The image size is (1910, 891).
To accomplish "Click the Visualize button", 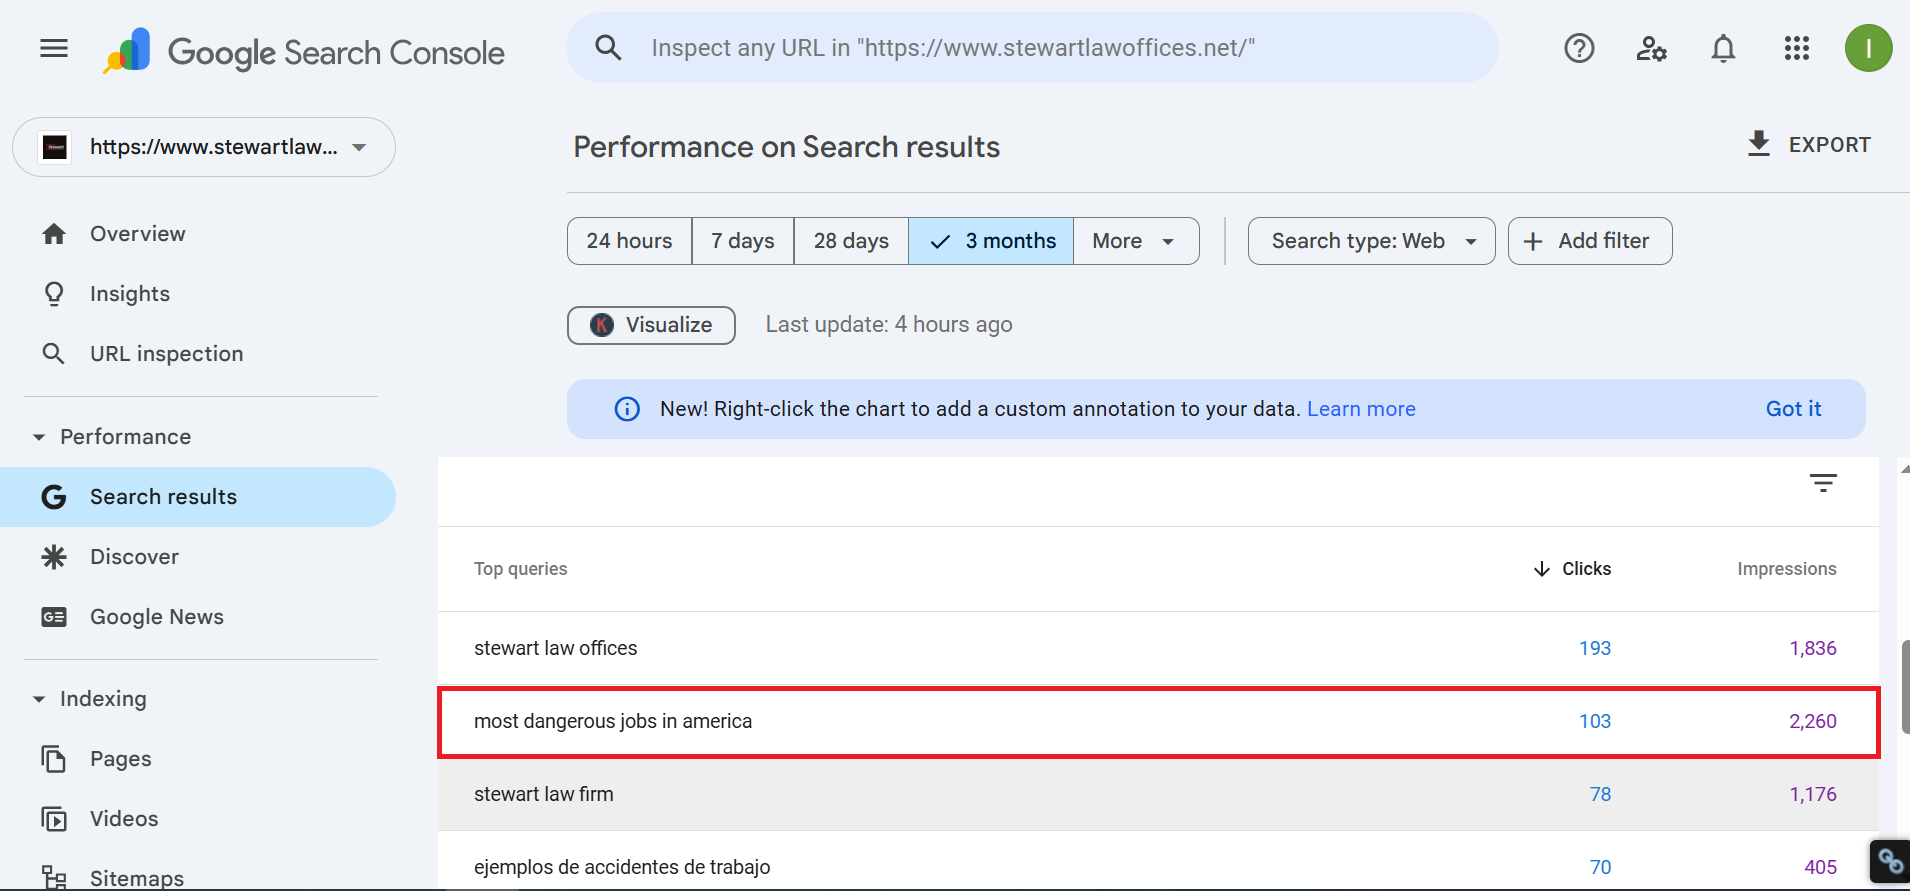I will click(651, 325).
